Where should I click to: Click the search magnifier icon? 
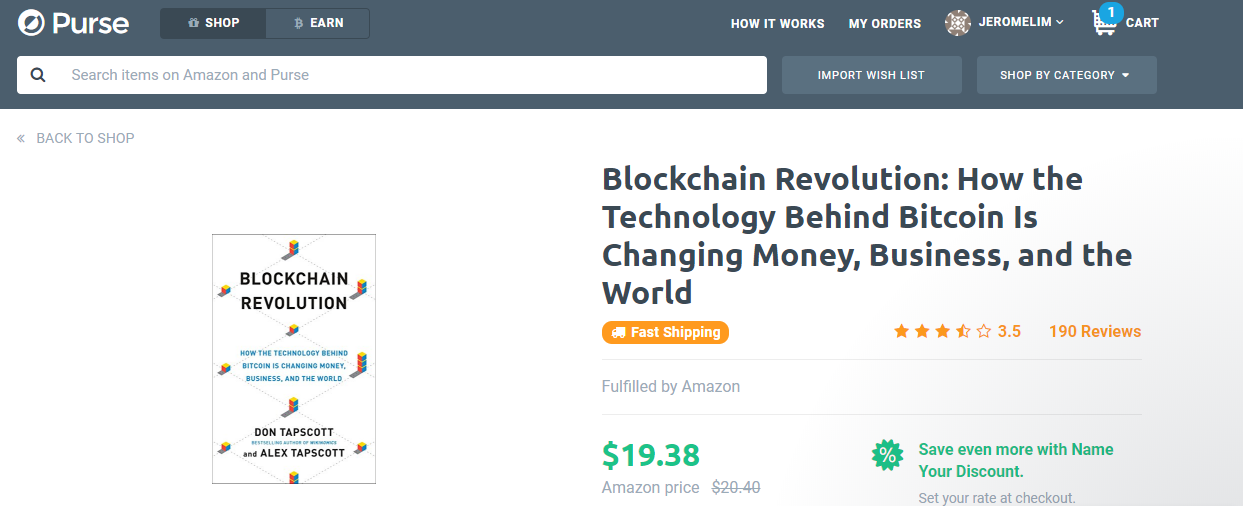point(38,75)
